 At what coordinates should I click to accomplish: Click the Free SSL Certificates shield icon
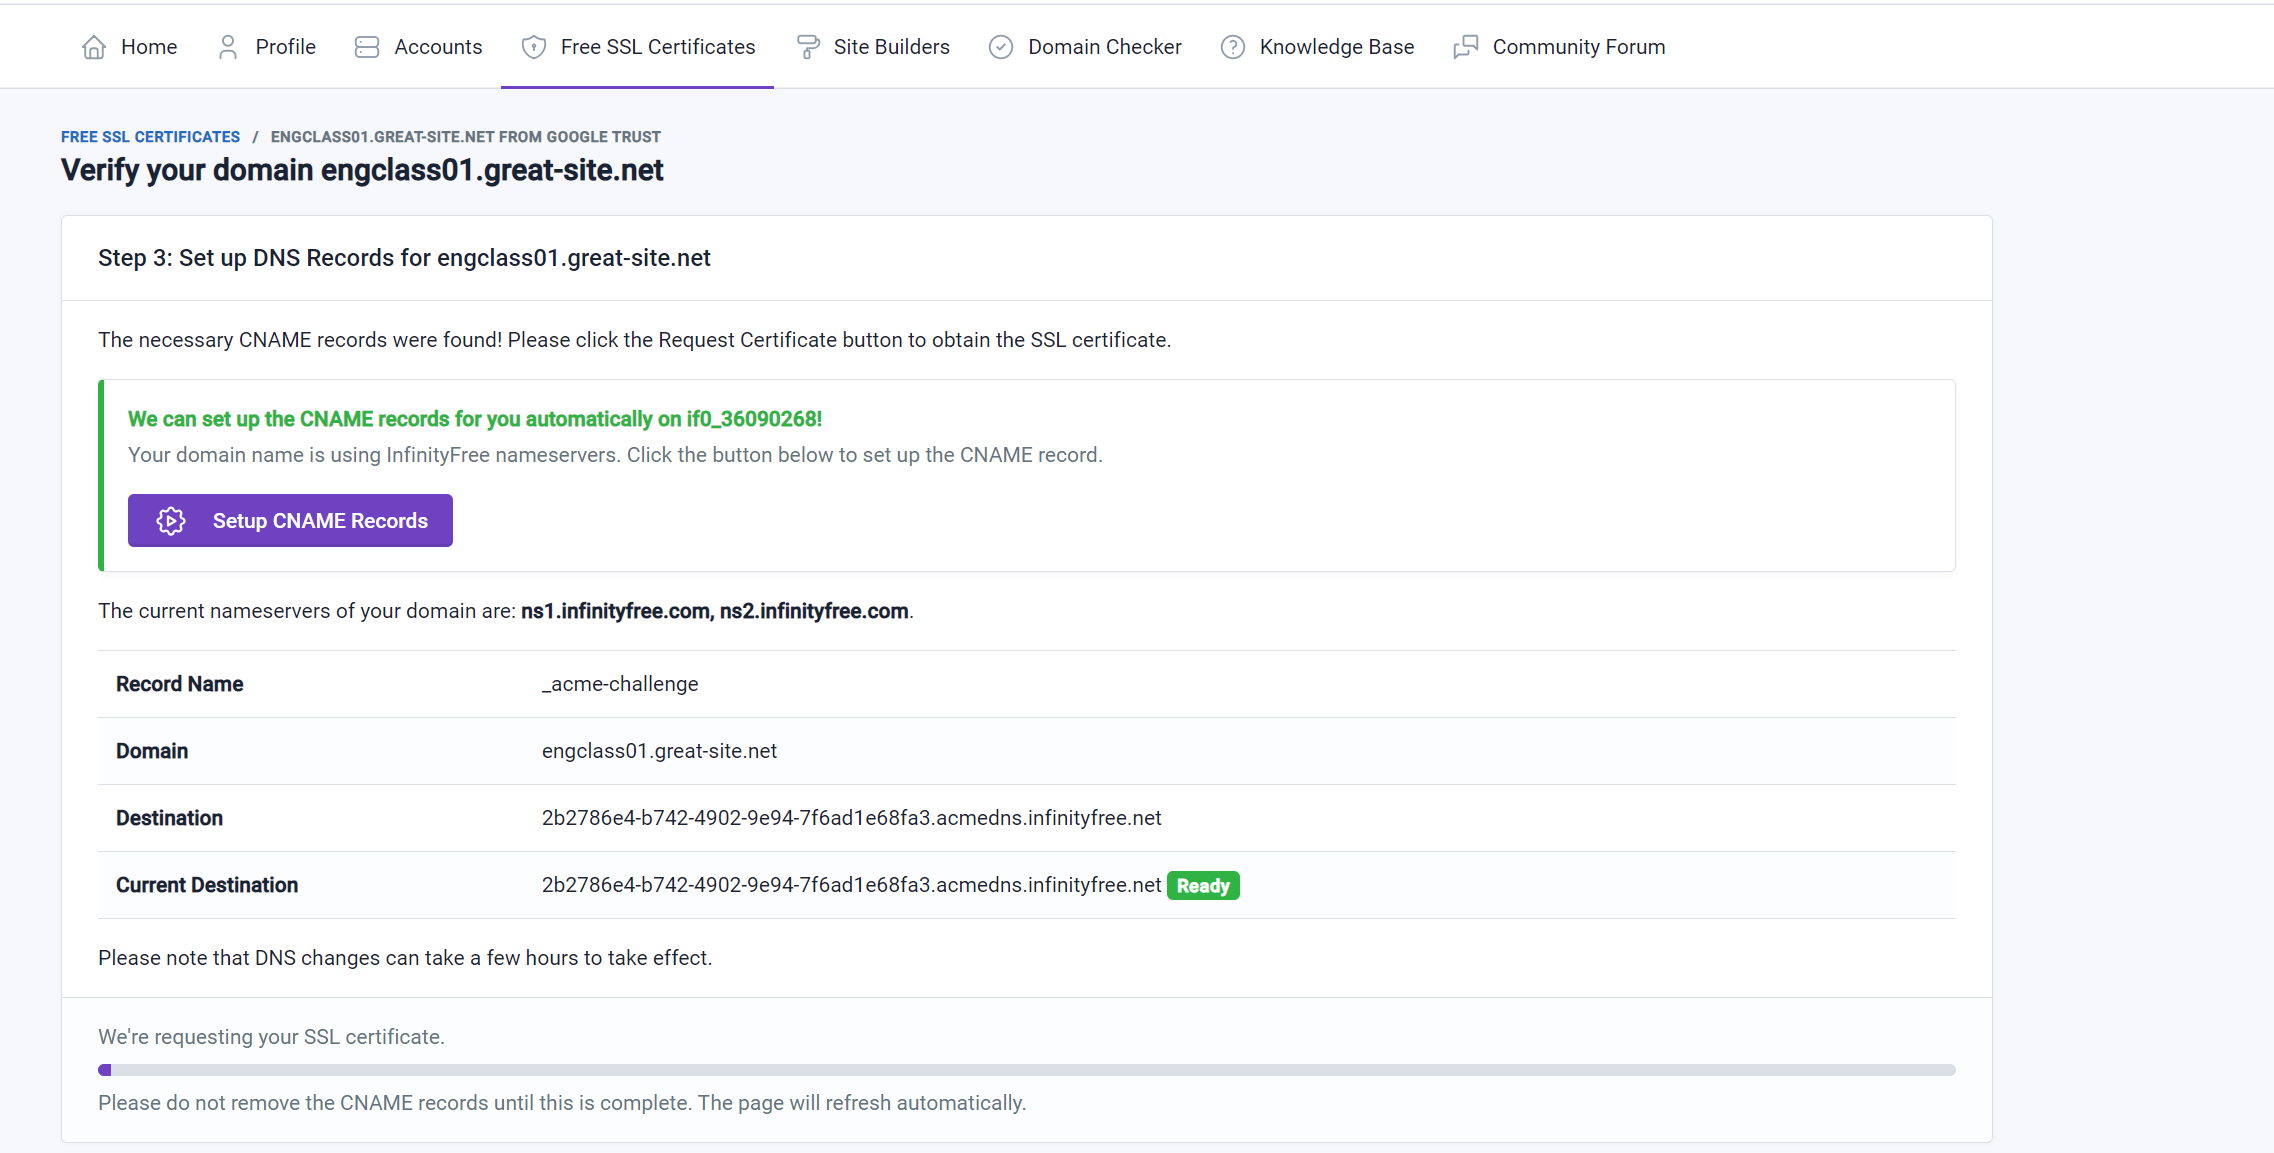[x=534, y=47]
